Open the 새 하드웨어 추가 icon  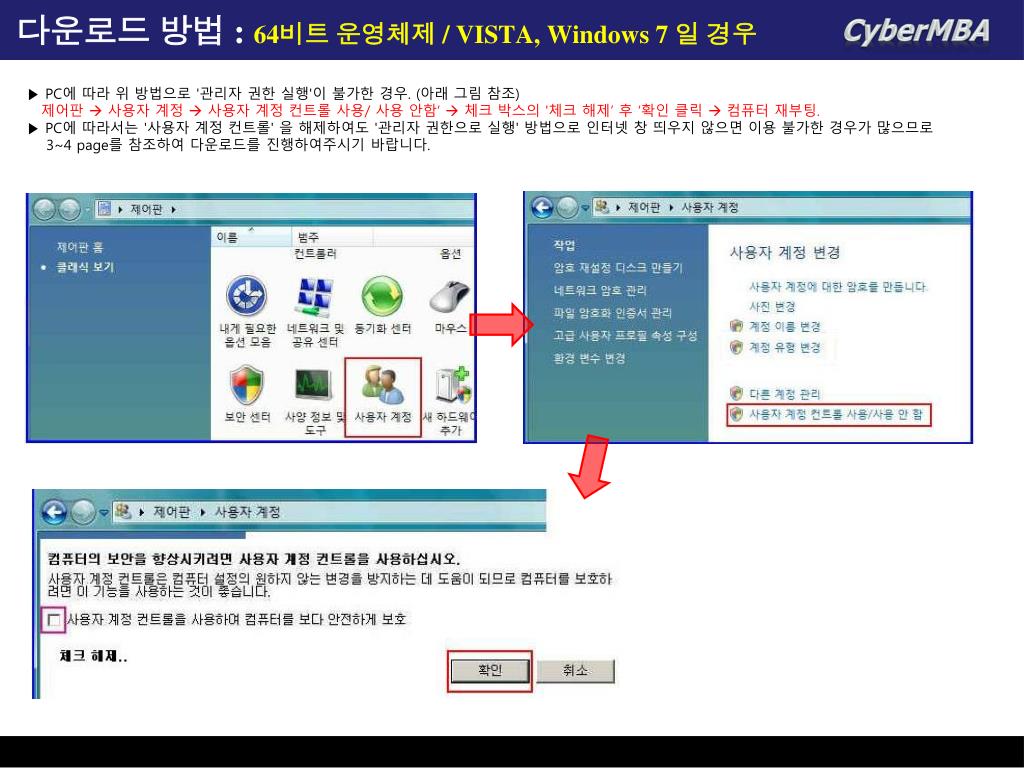point(451,400)
